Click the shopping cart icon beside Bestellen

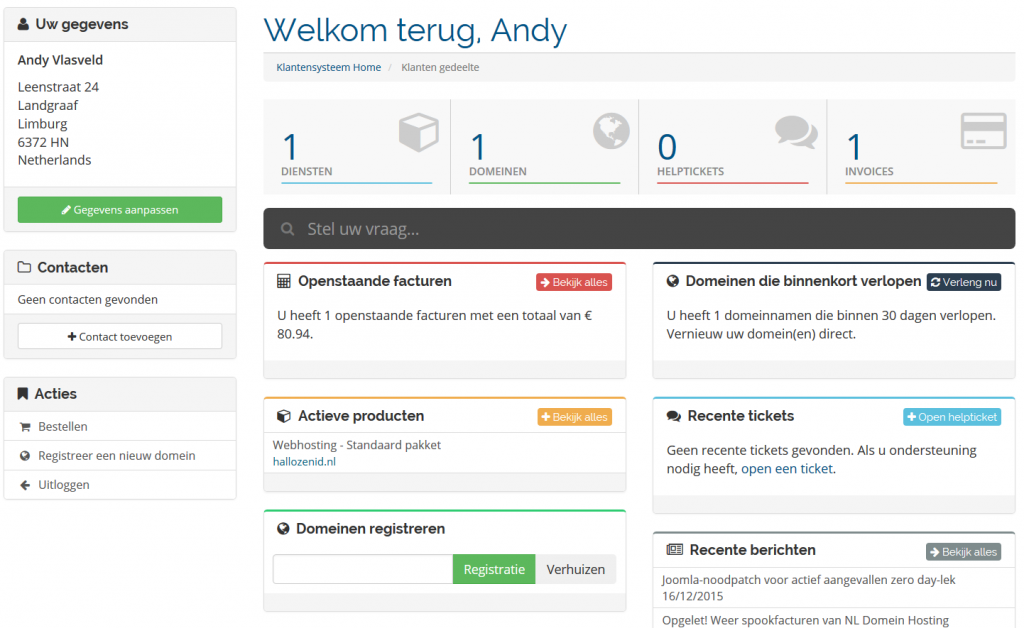[x=25, y=427]
